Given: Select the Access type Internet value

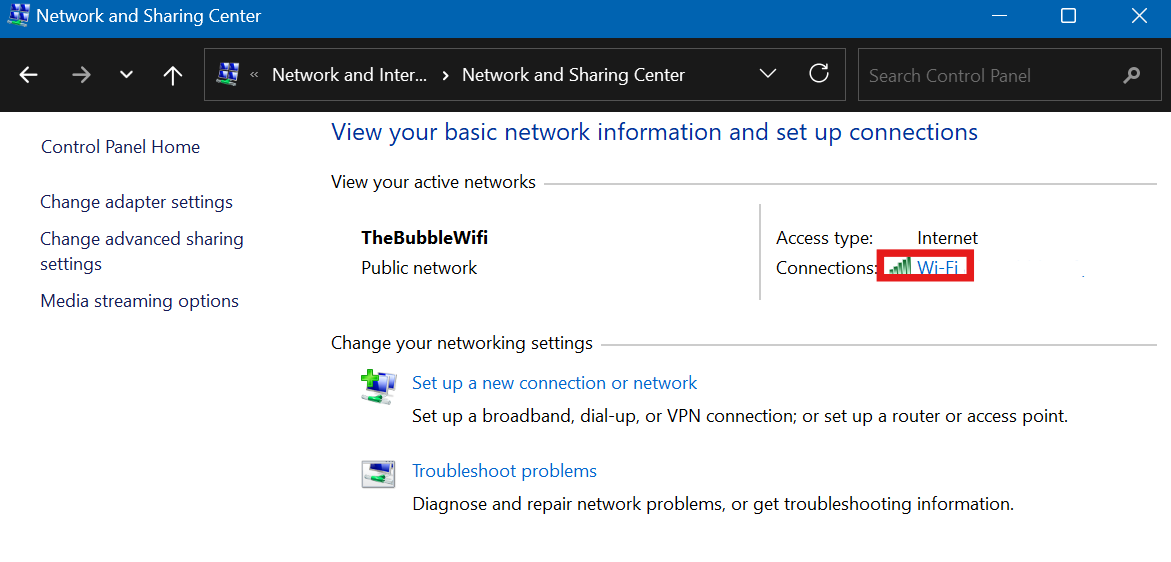Looking at the screenshot, I should (947, 238).
